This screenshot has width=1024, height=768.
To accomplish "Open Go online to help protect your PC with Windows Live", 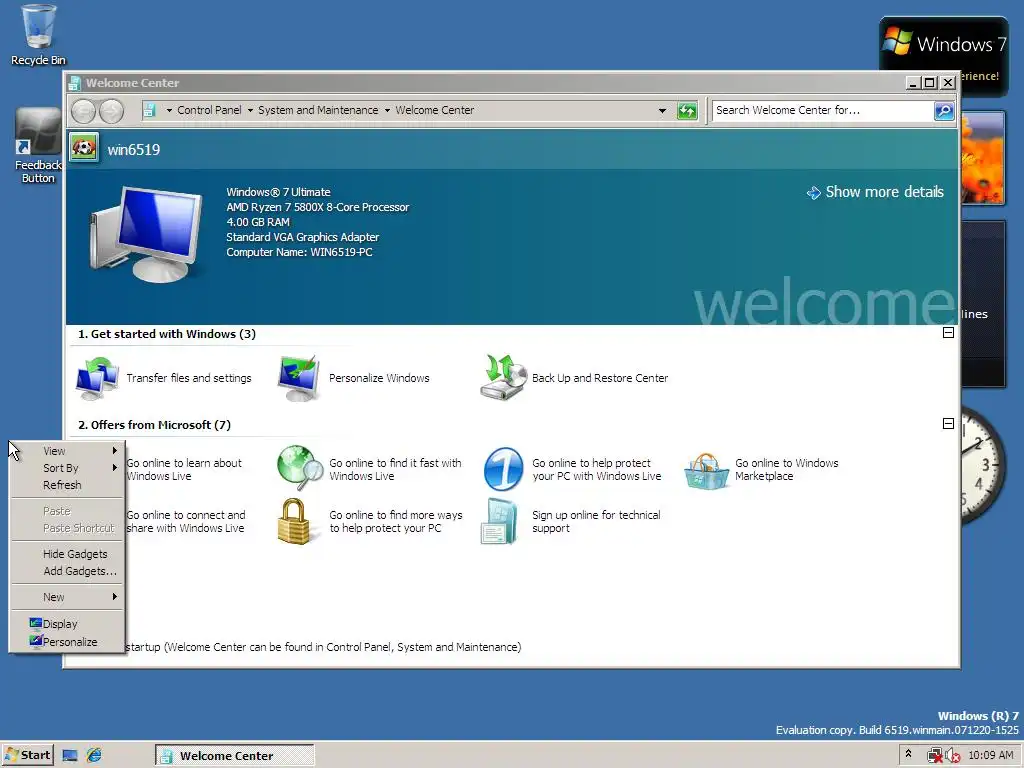I will click(596, 470).
